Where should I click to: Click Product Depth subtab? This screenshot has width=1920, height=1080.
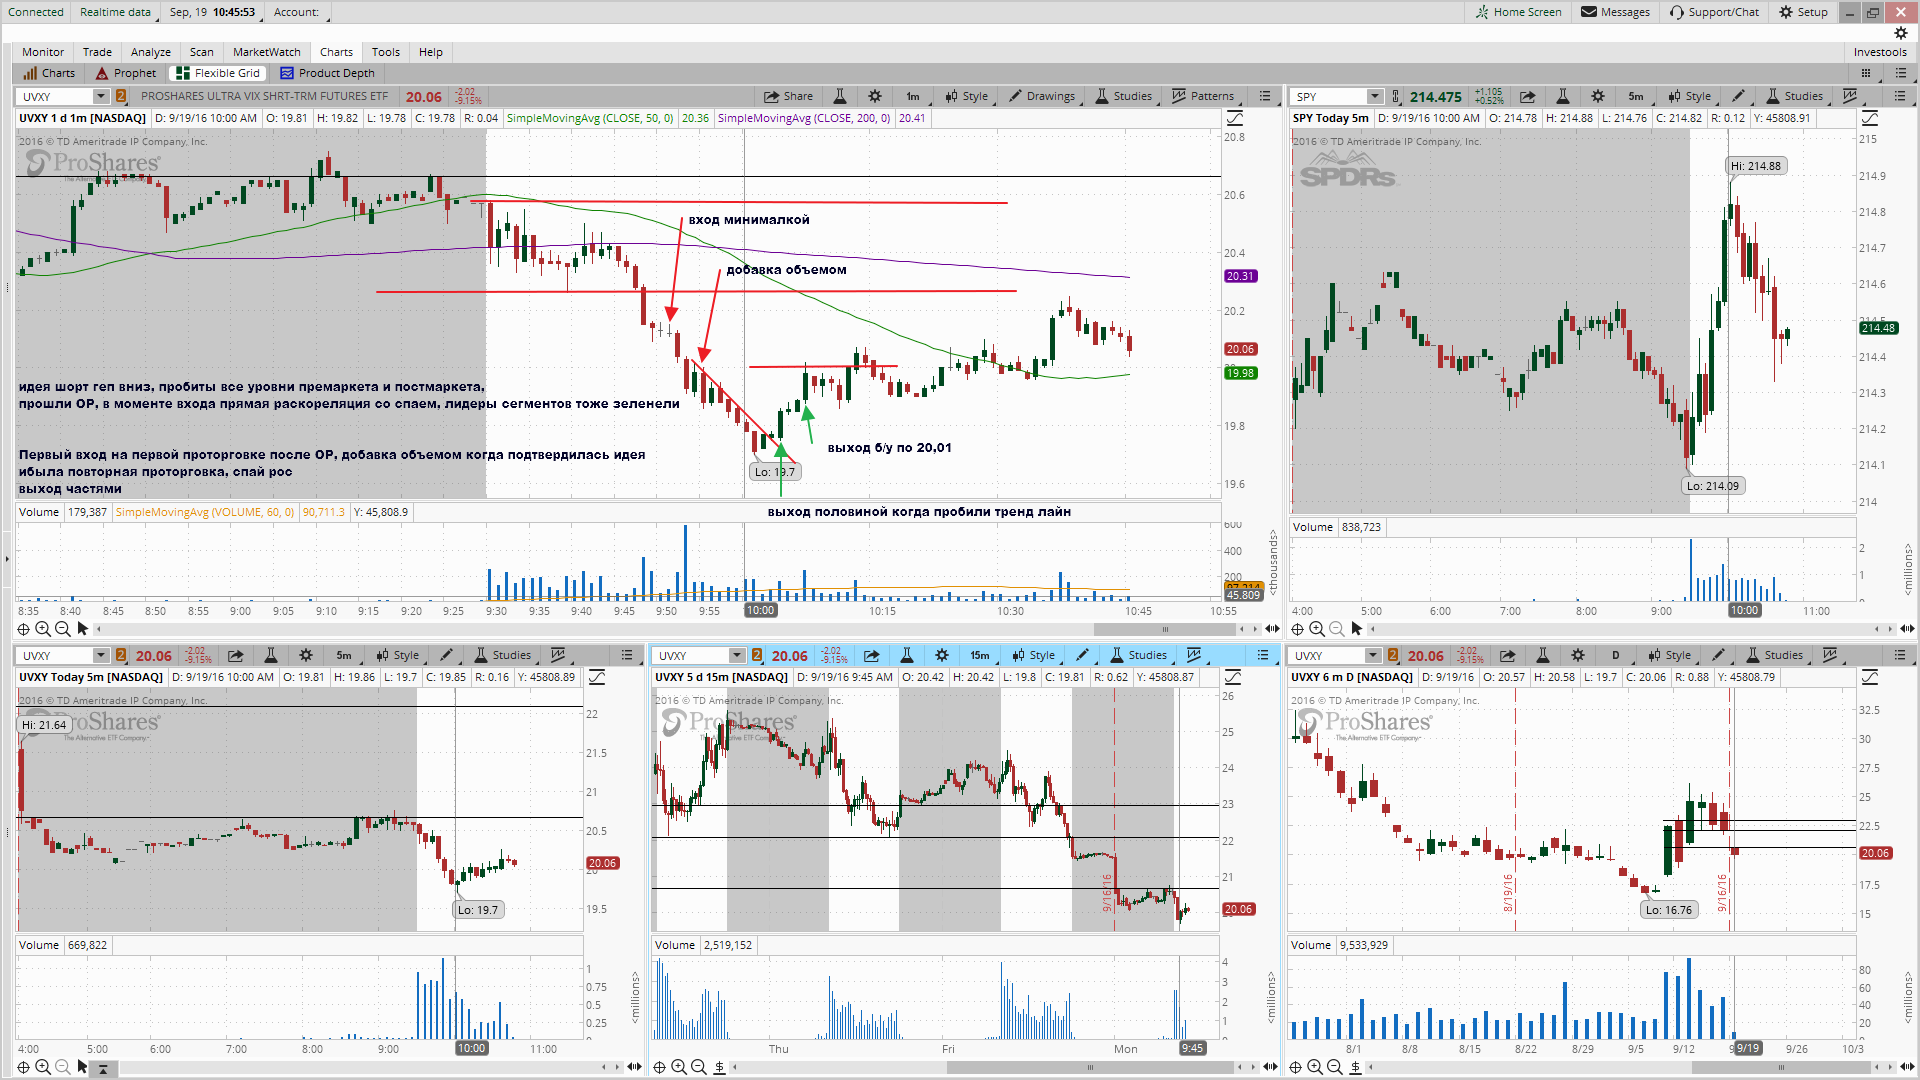(327, 73)
